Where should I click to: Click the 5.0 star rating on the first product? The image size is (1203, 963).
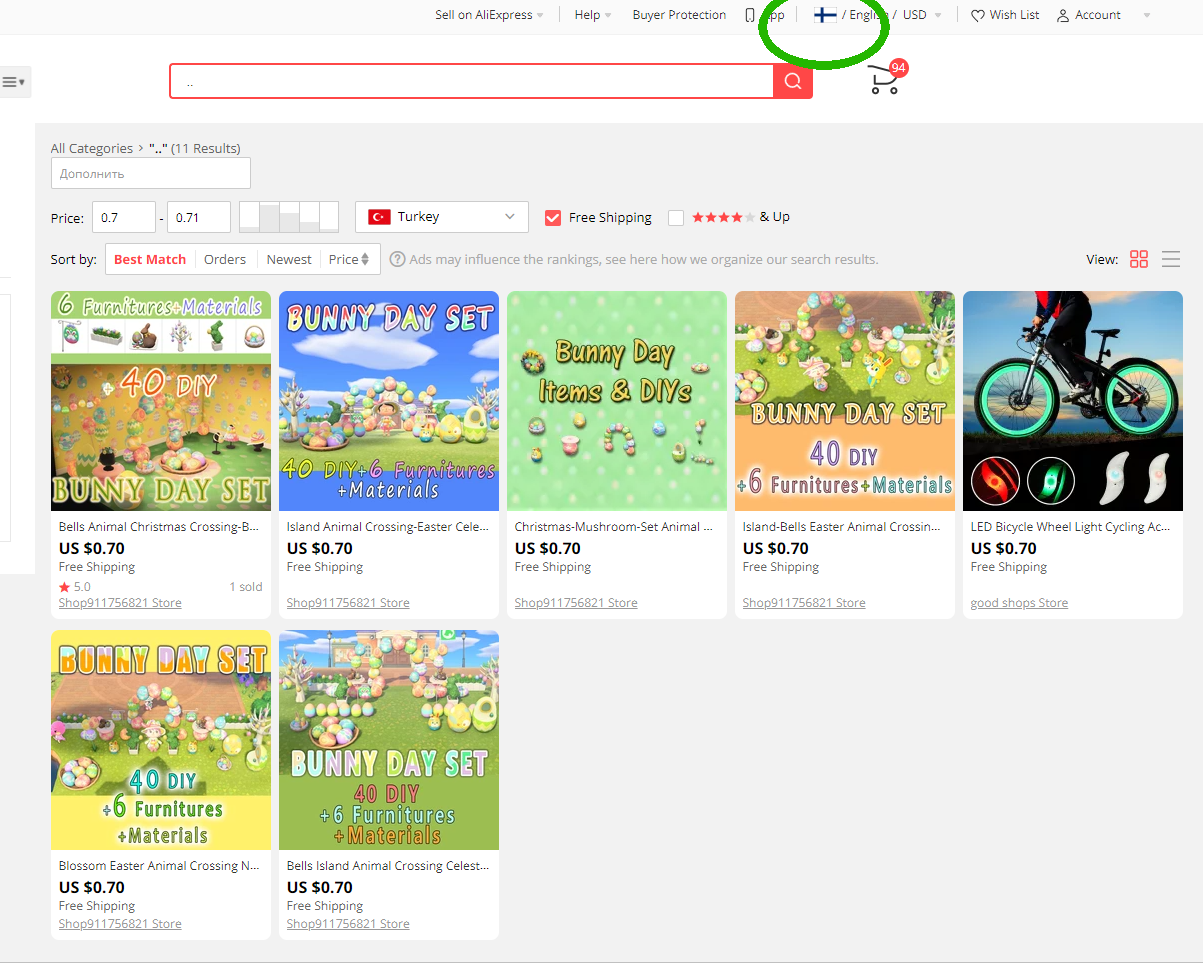pyautogui.click(x=75, y=587)
